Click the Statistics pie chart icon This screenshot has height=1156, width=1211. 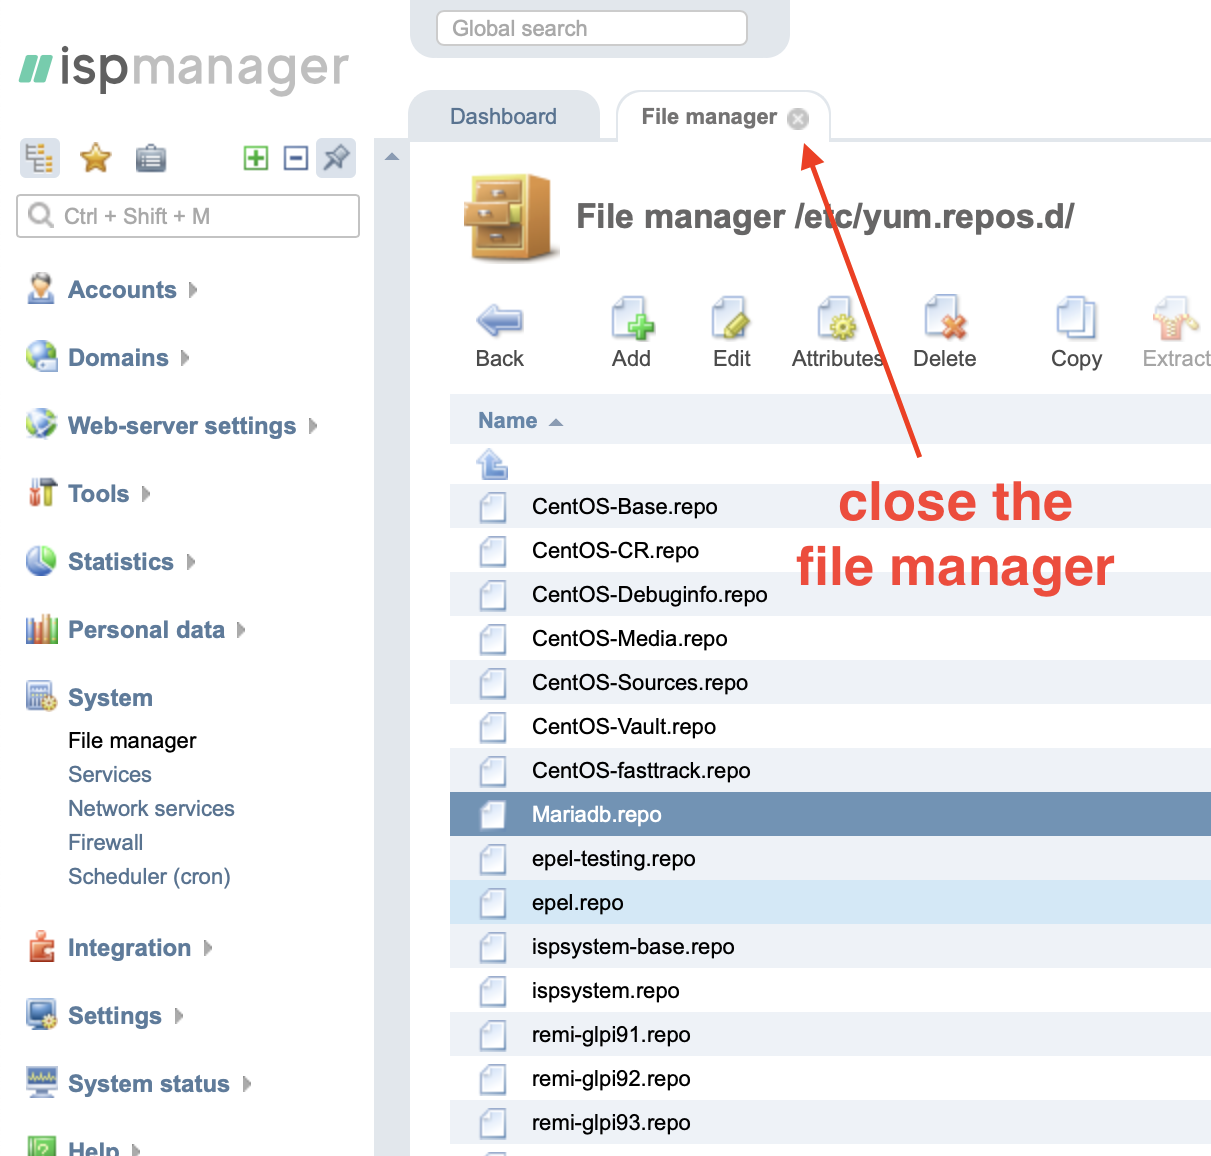coord(41,560)
